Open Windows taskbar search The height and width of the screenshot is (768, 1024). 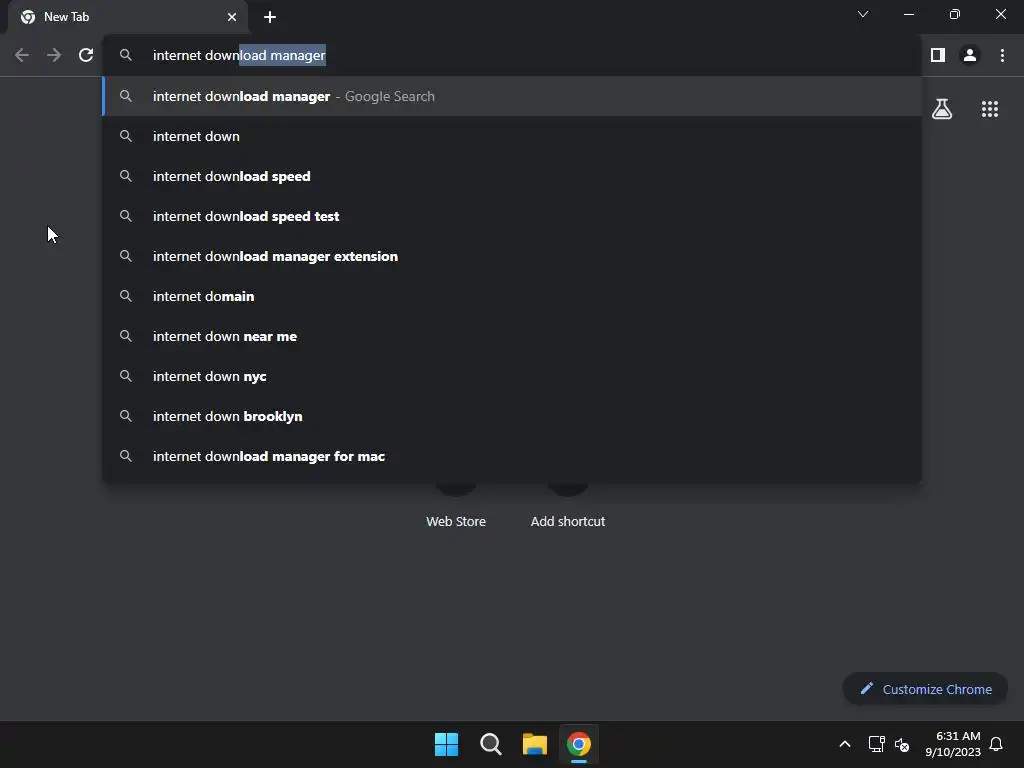pos(490,744)
